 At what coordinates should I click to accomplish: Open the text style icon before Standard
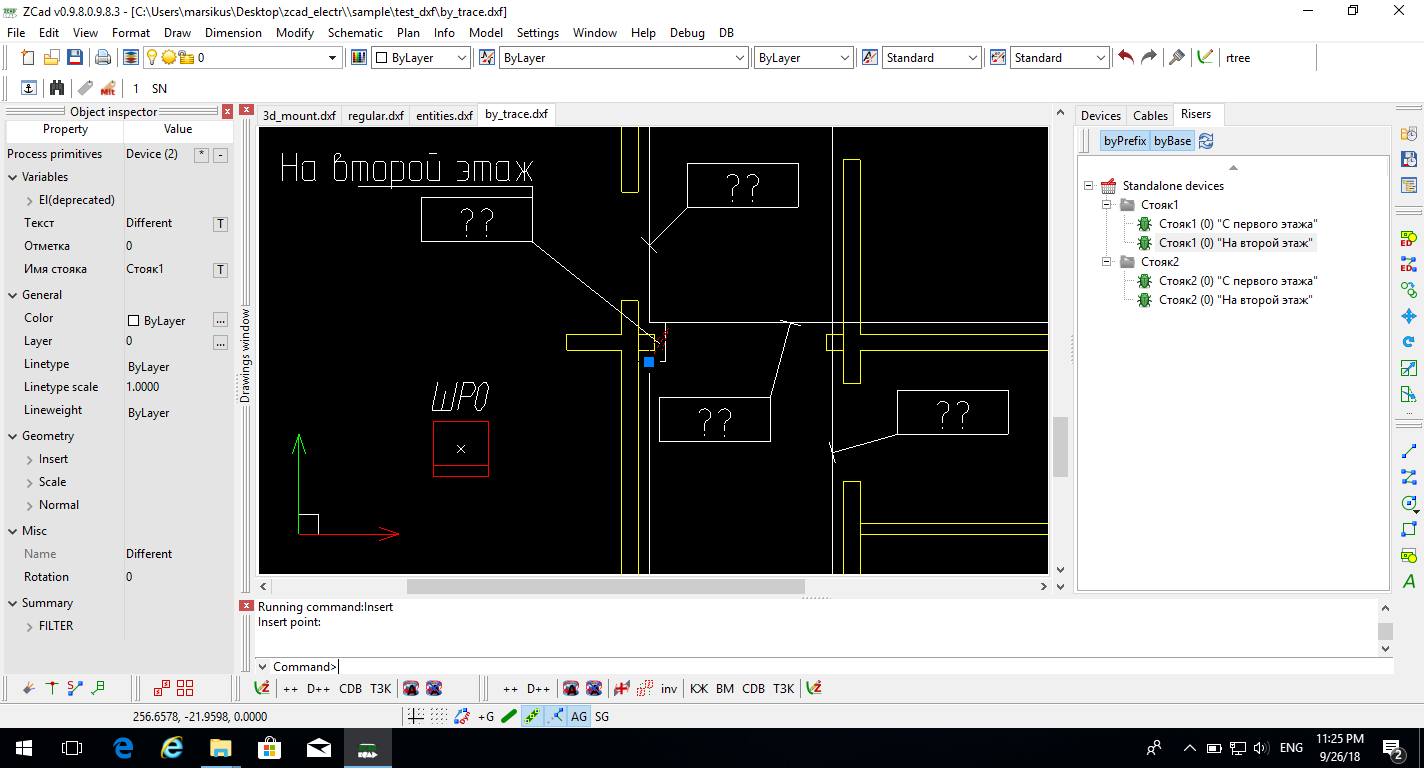click(869, 58)
